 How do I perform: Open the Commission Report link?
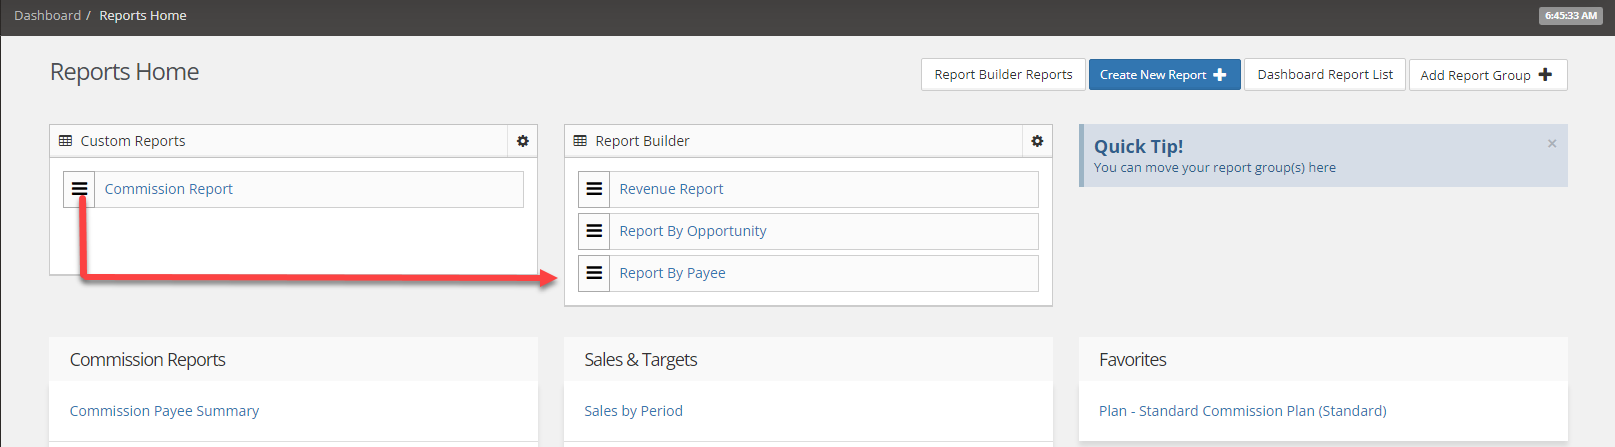168,189
